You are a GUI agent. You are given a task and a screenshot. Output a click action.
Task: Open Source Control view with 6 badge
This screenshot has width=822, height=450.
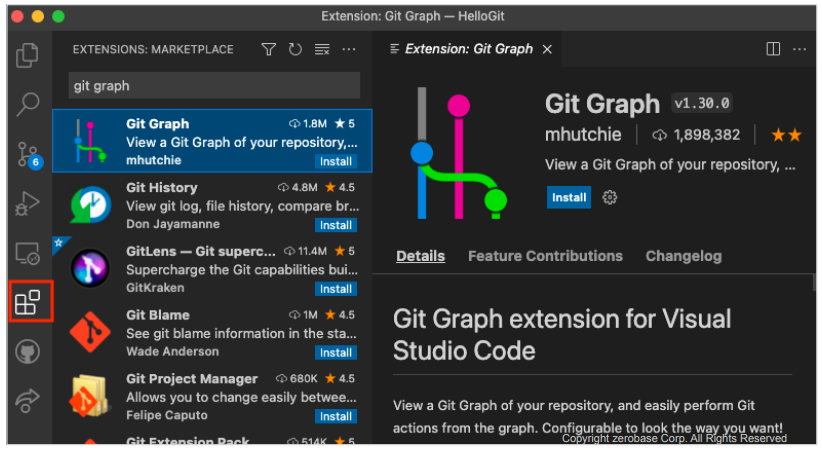click(x=29, y=155)
